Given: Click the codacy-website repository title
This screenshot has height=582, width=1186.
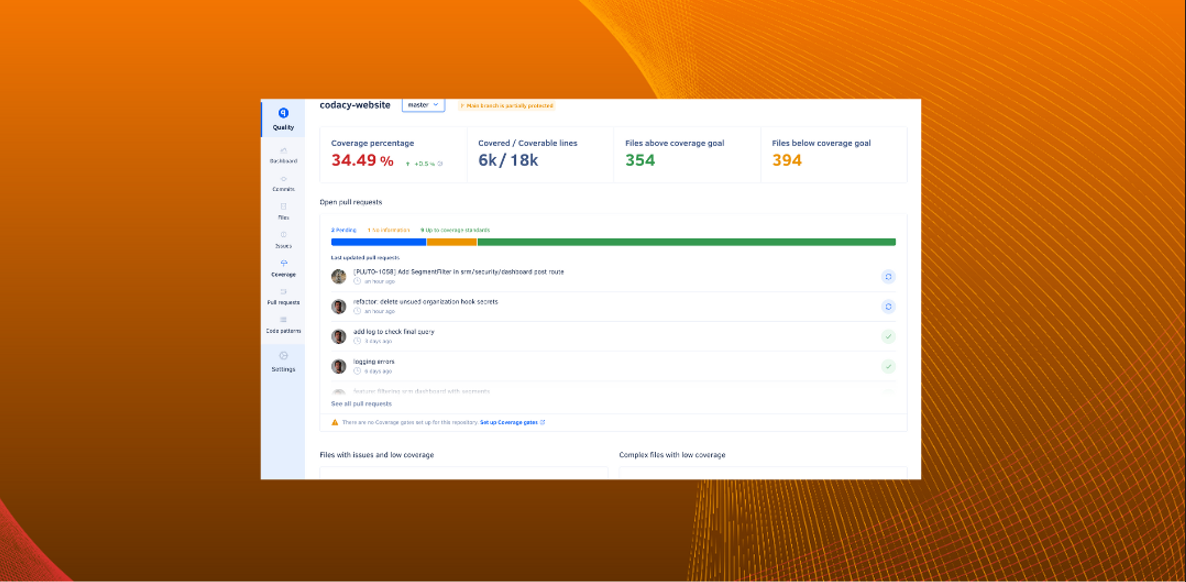Looking at the screenshot, I should (x=355, y=105).
